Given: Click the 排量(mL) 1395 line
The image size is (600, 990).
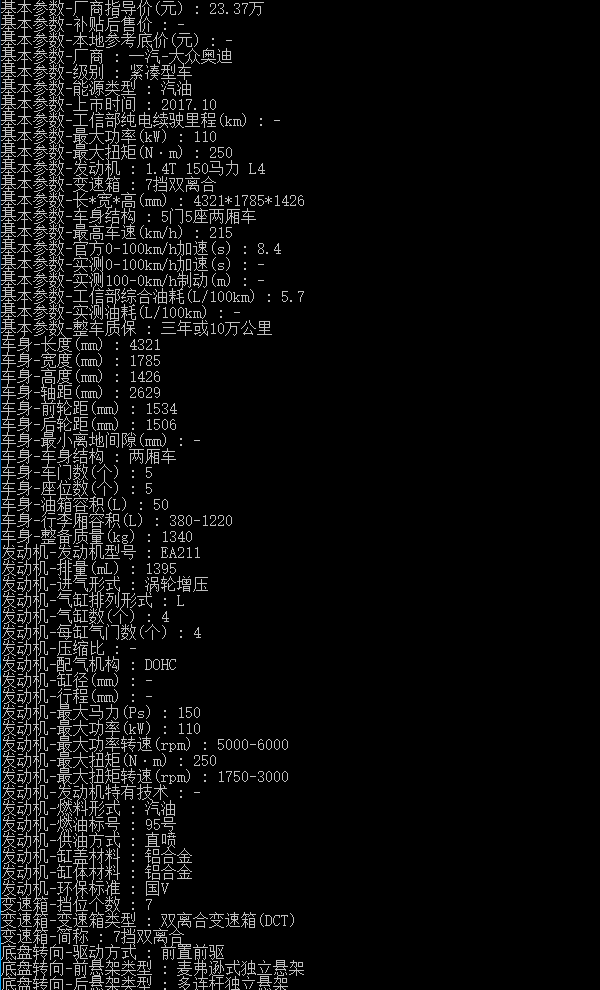Looking at the screenshot, I should [88, 569].
